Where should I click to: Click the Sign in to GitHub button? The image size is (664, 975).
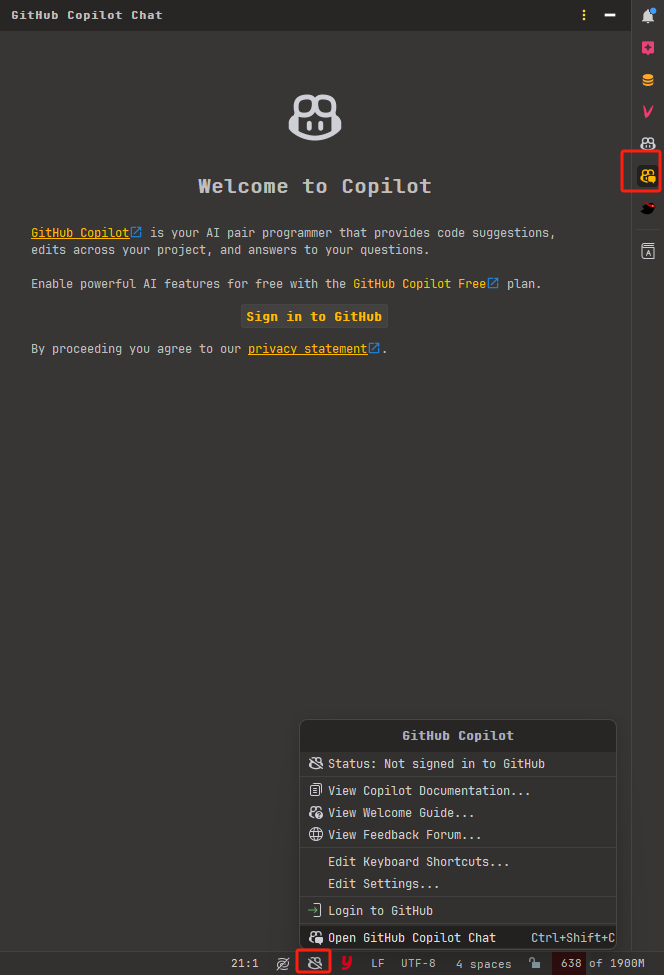tap(314, 317)
